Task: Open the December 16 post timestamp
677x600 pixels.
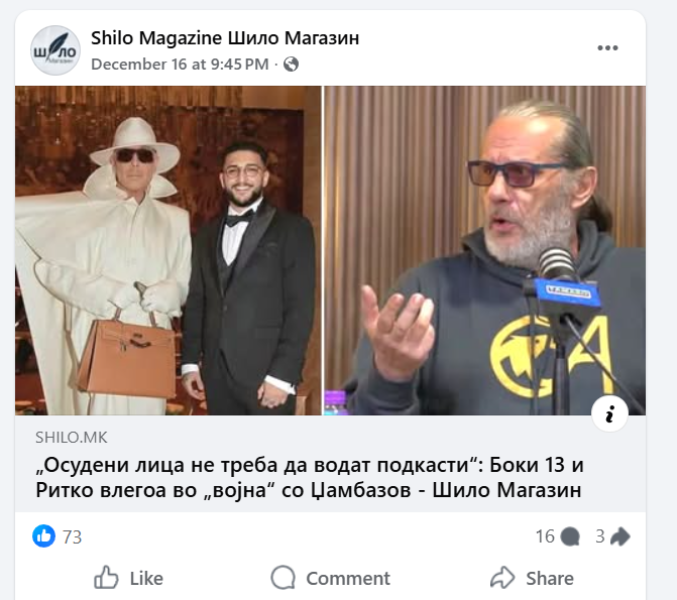Action: (180, 64)
